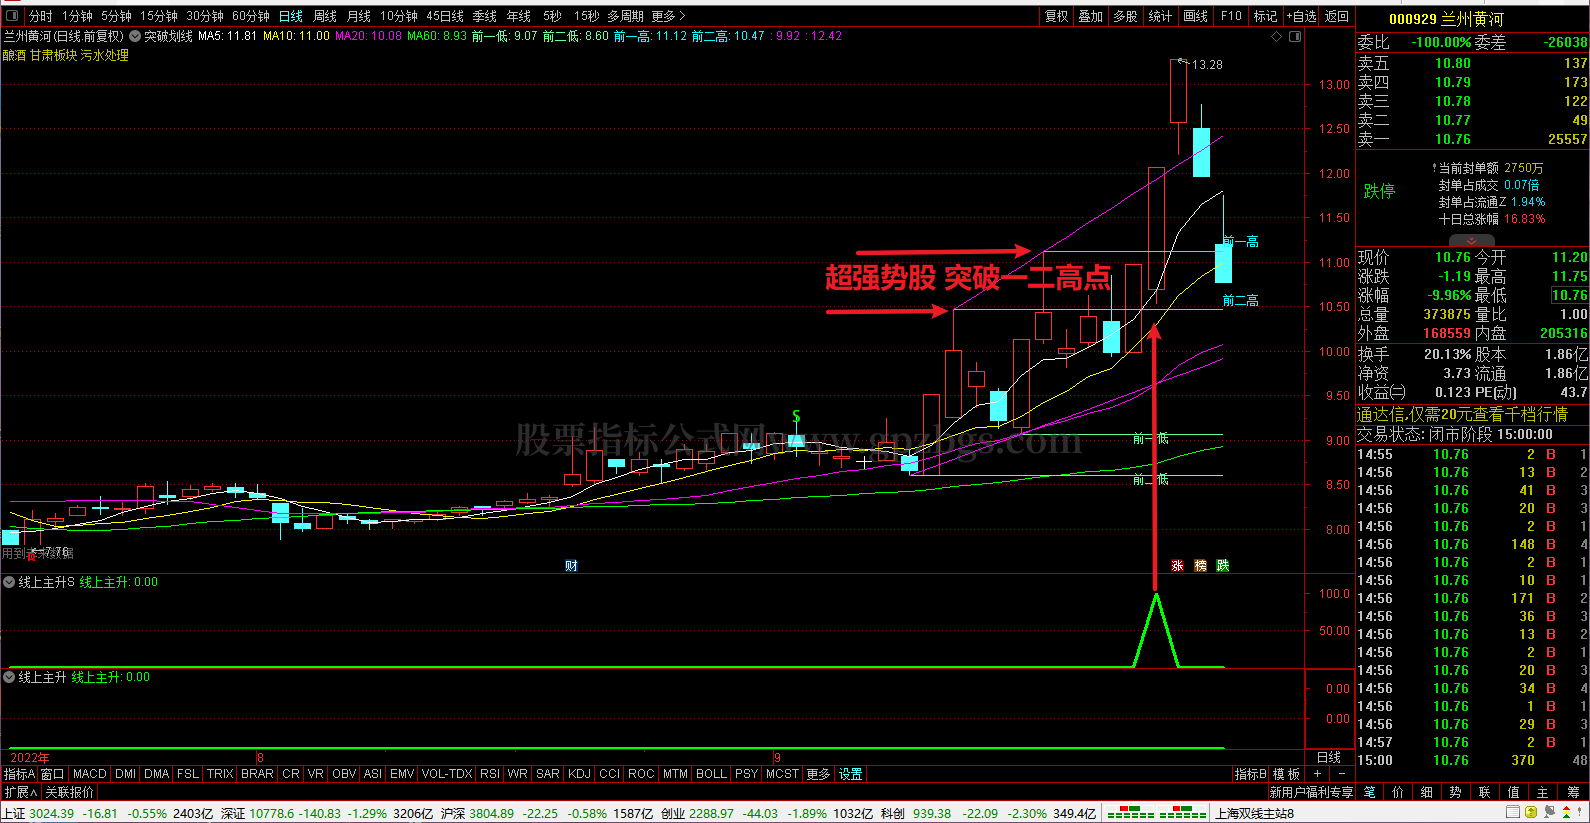Select the 多周期 tab
Image resolution: width=1590 pixels, height=823 pixels.
(625, 16)
